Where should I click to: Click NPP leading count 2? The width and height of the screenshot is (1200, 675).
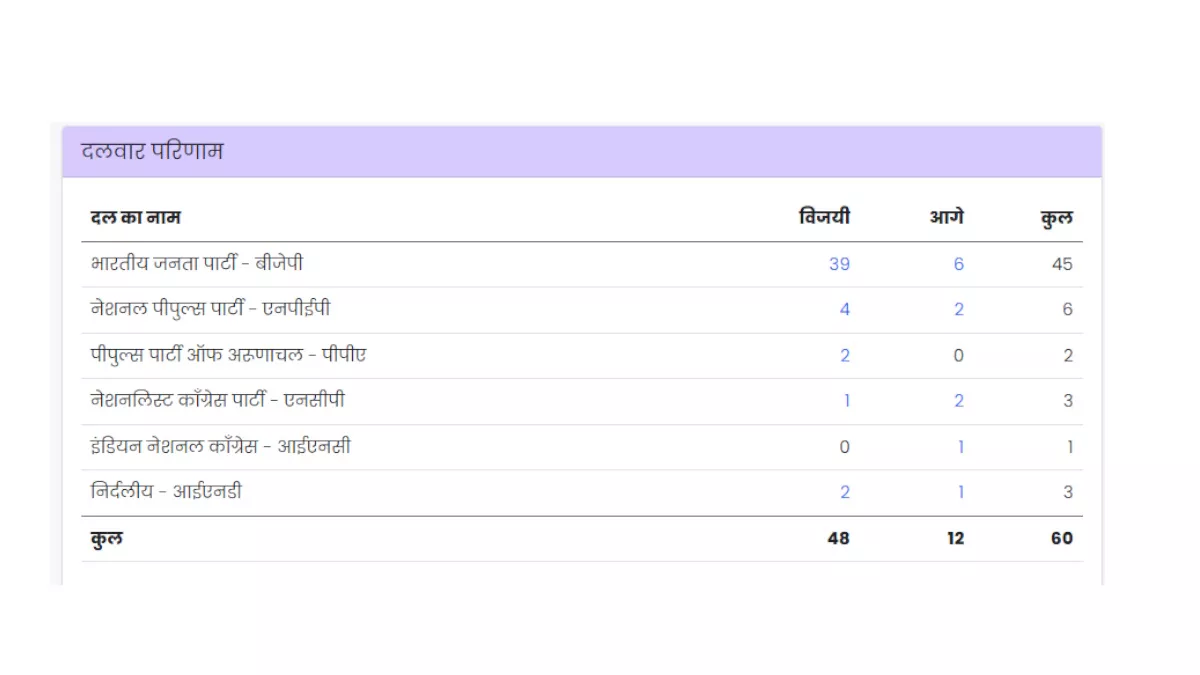tap(959, 310)
